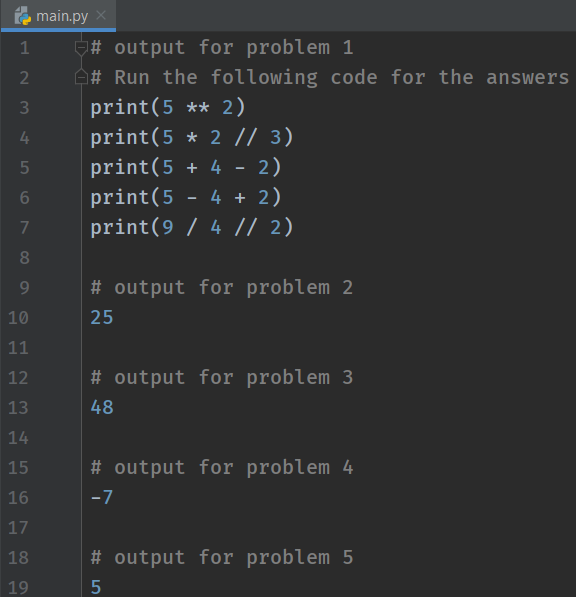Click the -7 value on line 16
The width and height of the screenshot is (576, 597).
102,498
